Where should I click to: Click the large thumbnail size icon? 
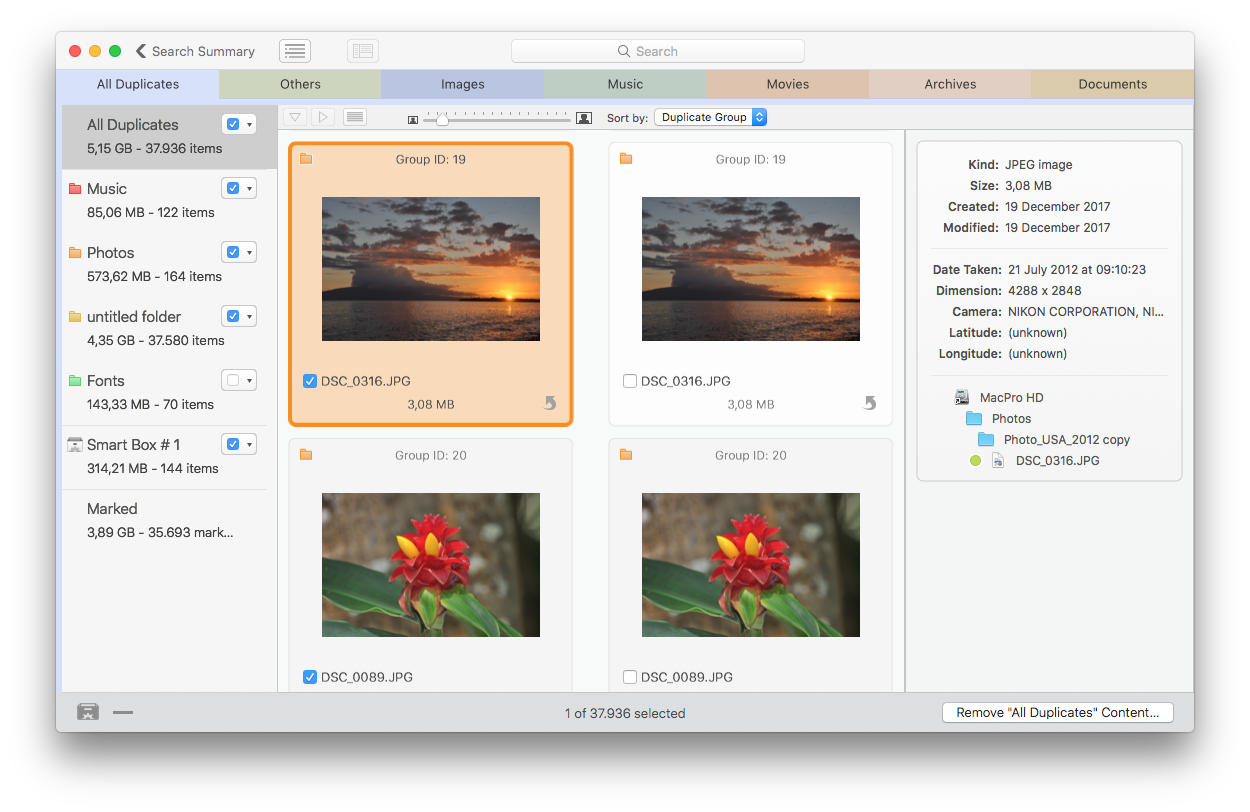tap(584, 117)
